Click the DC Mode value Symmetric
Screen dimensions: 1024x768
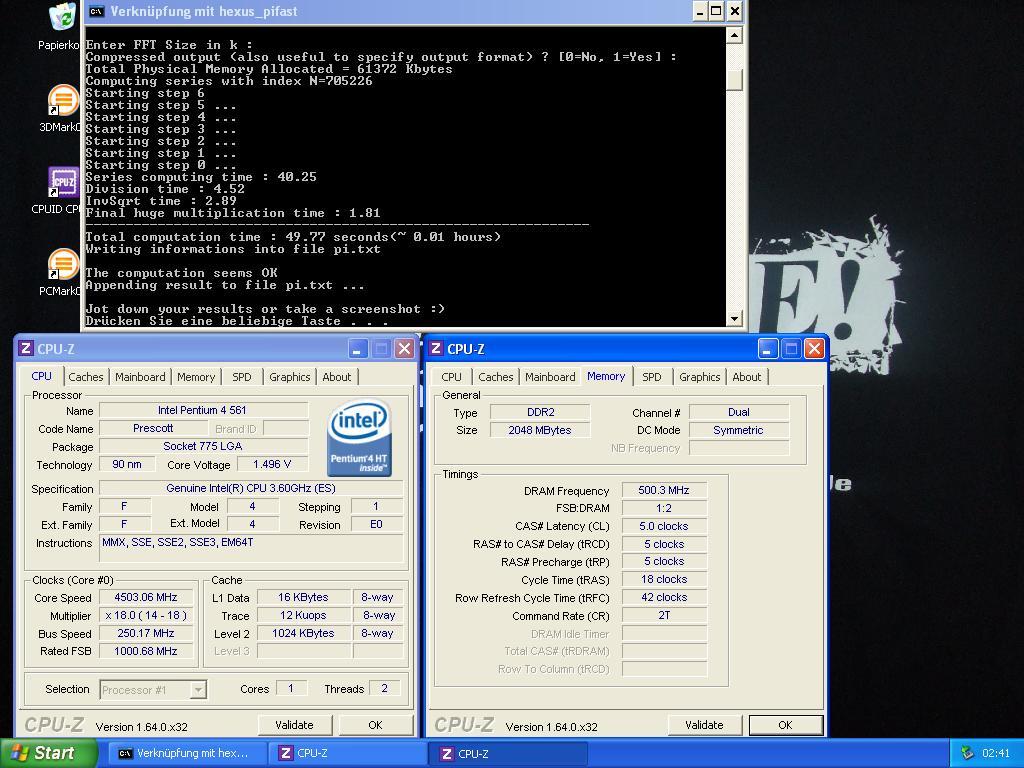click(739, 430)
